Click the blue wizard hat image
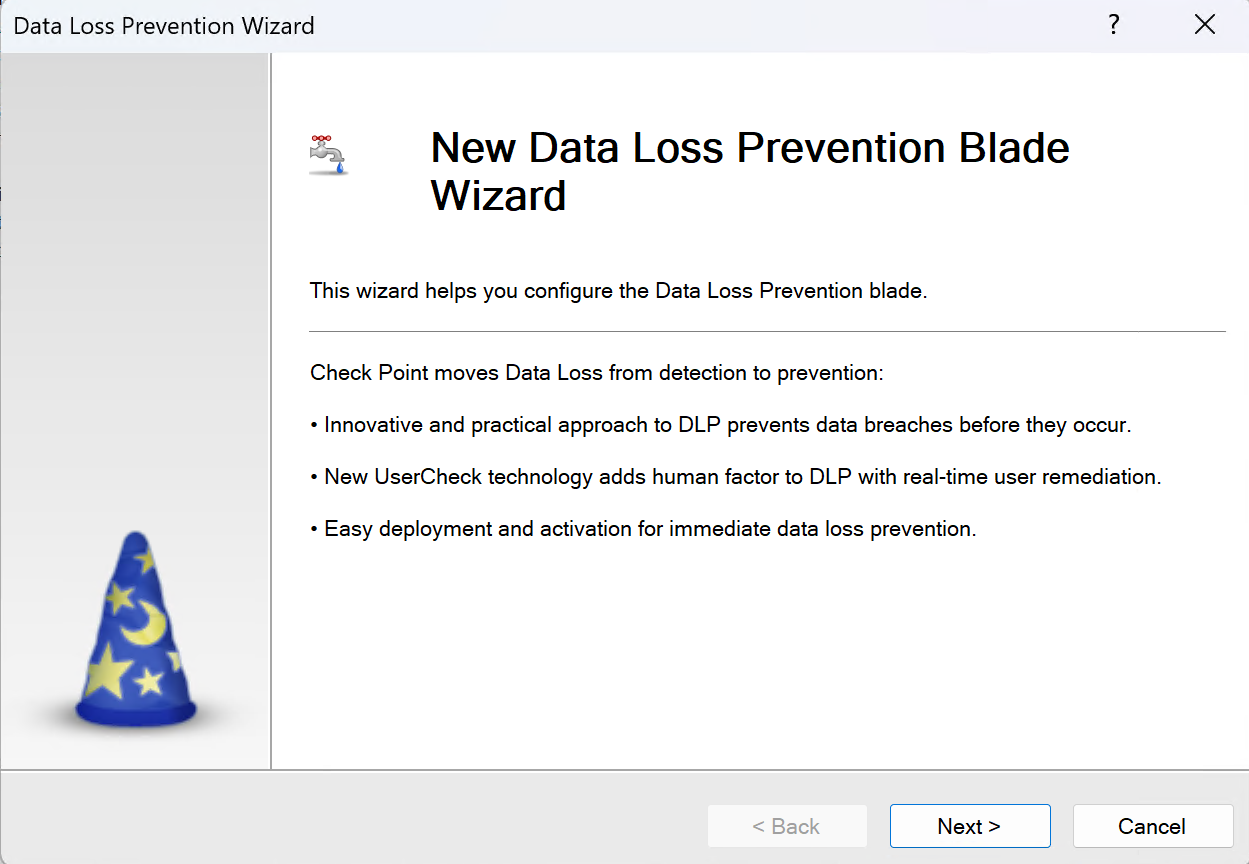 [x=136, y=632]
